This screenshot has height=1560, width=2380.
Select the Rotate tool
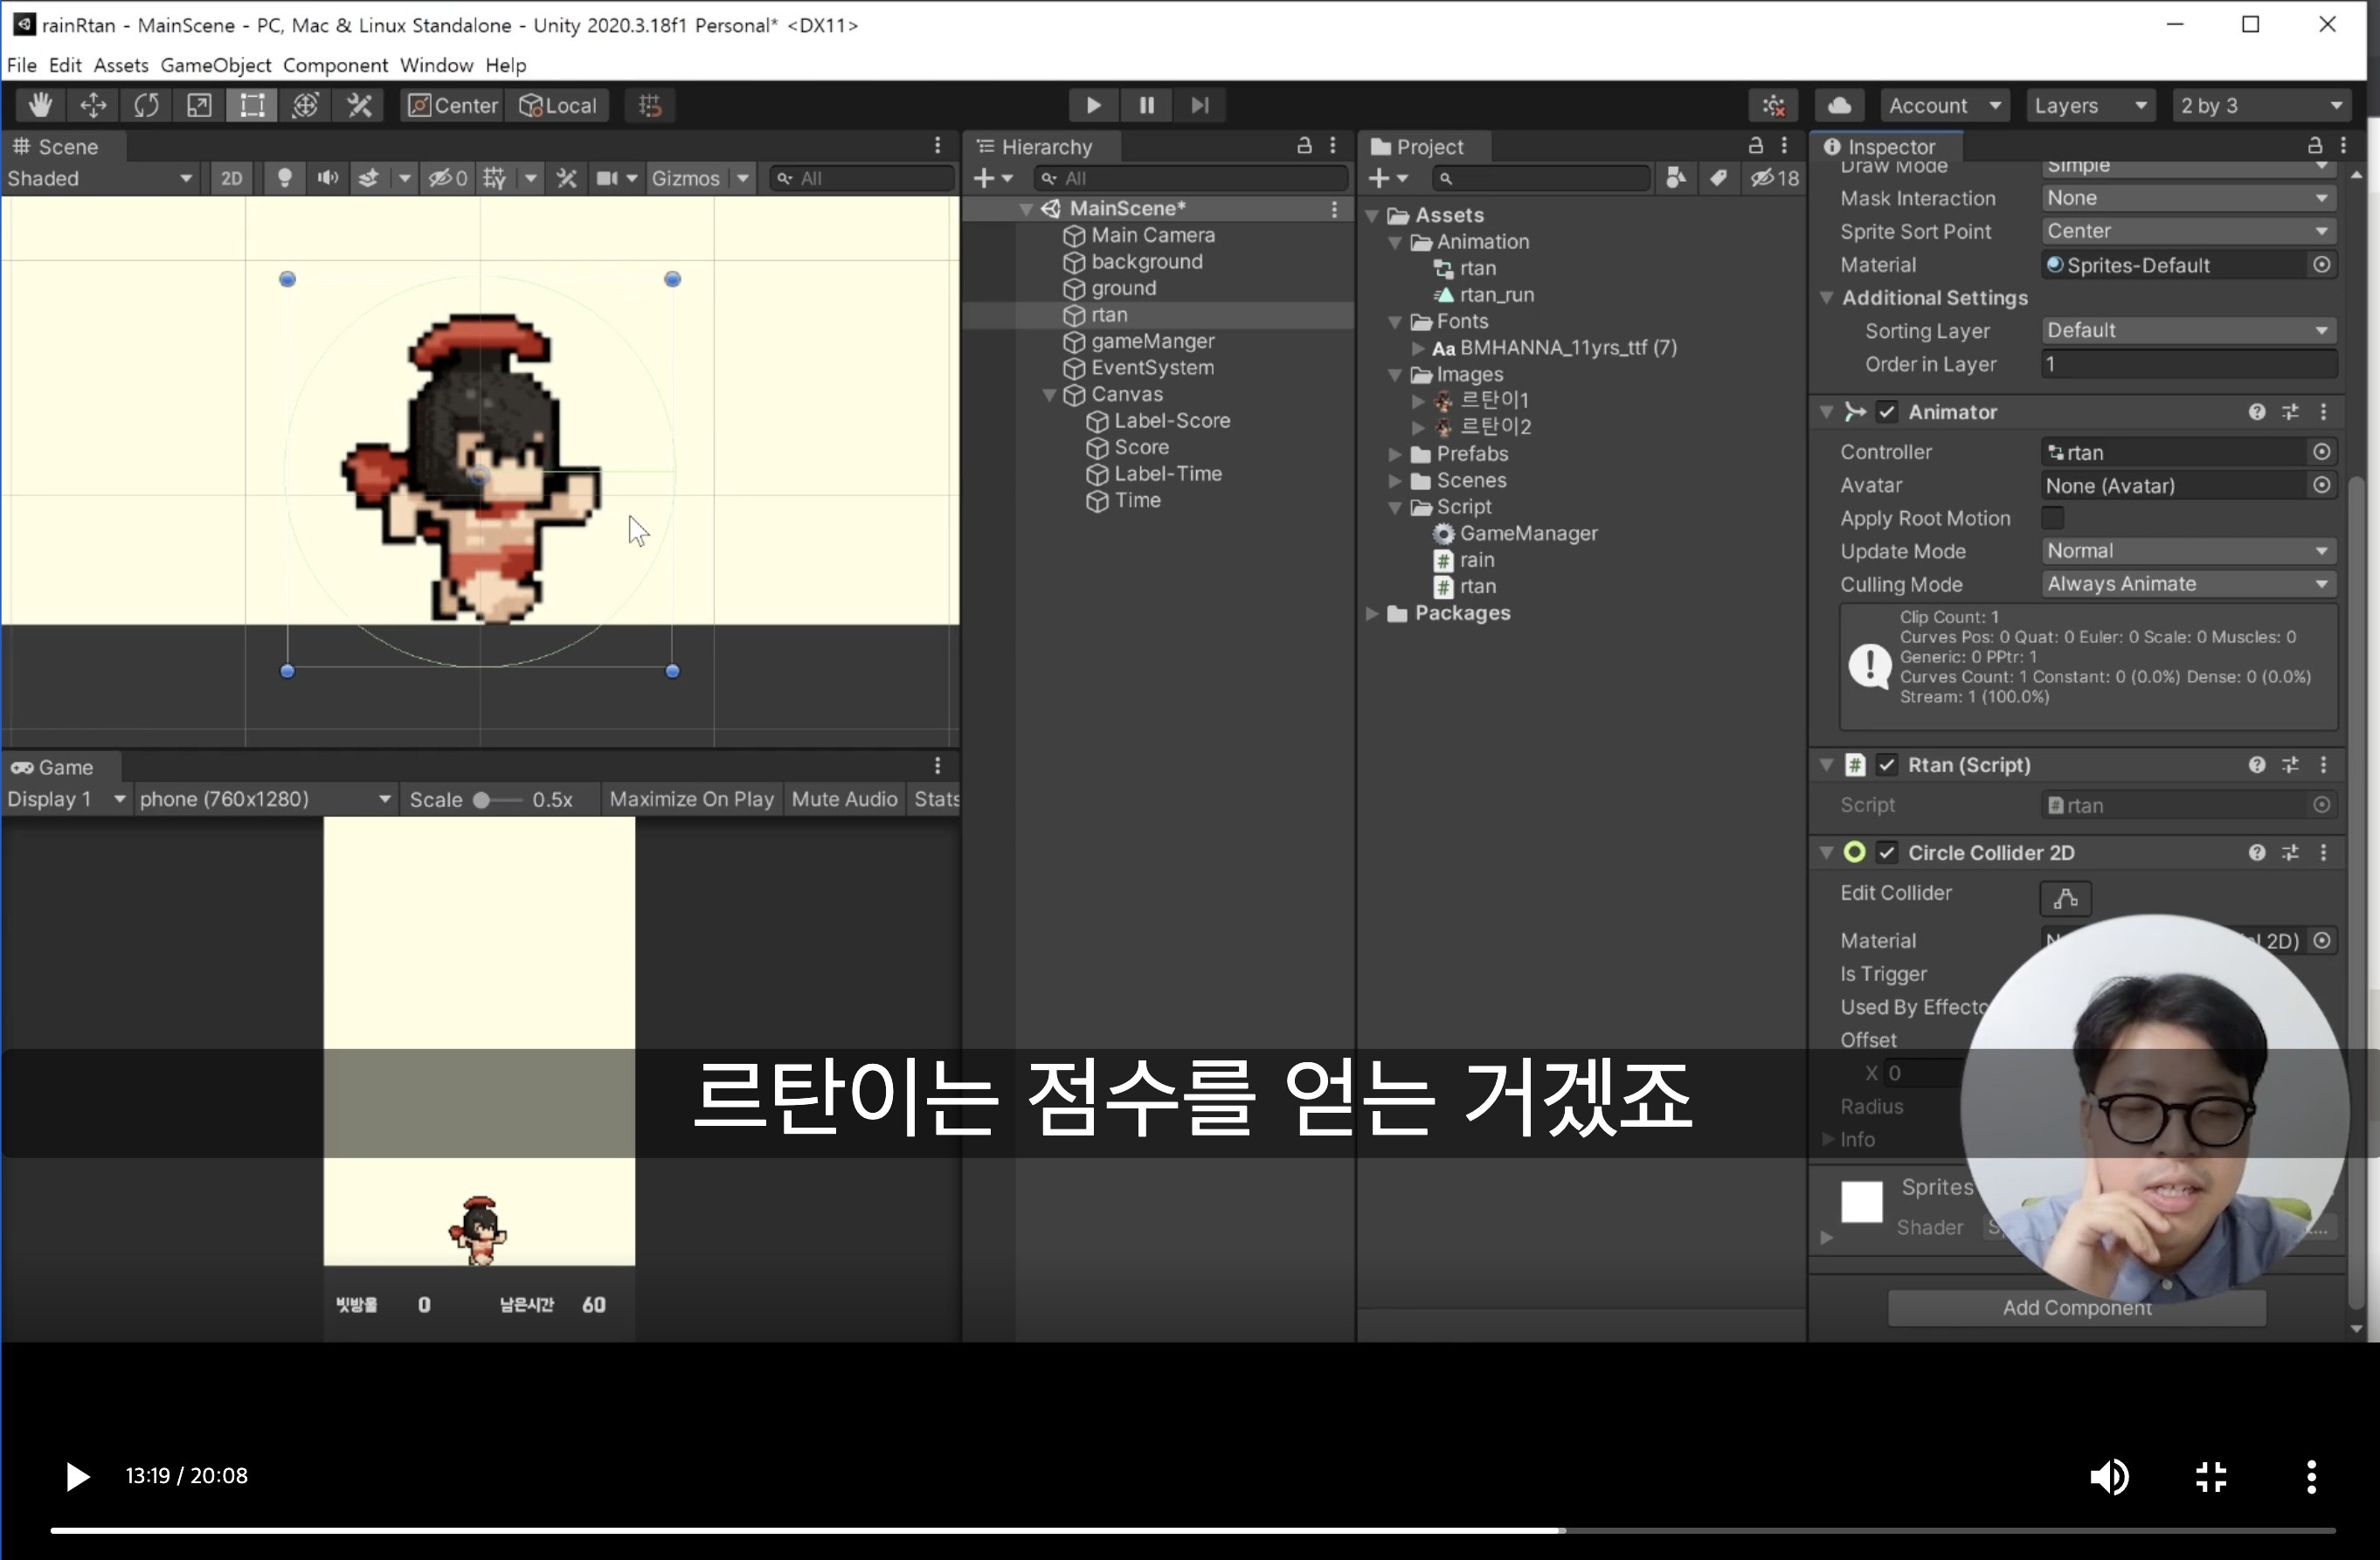pyautogui.click(x=146, y=105)
